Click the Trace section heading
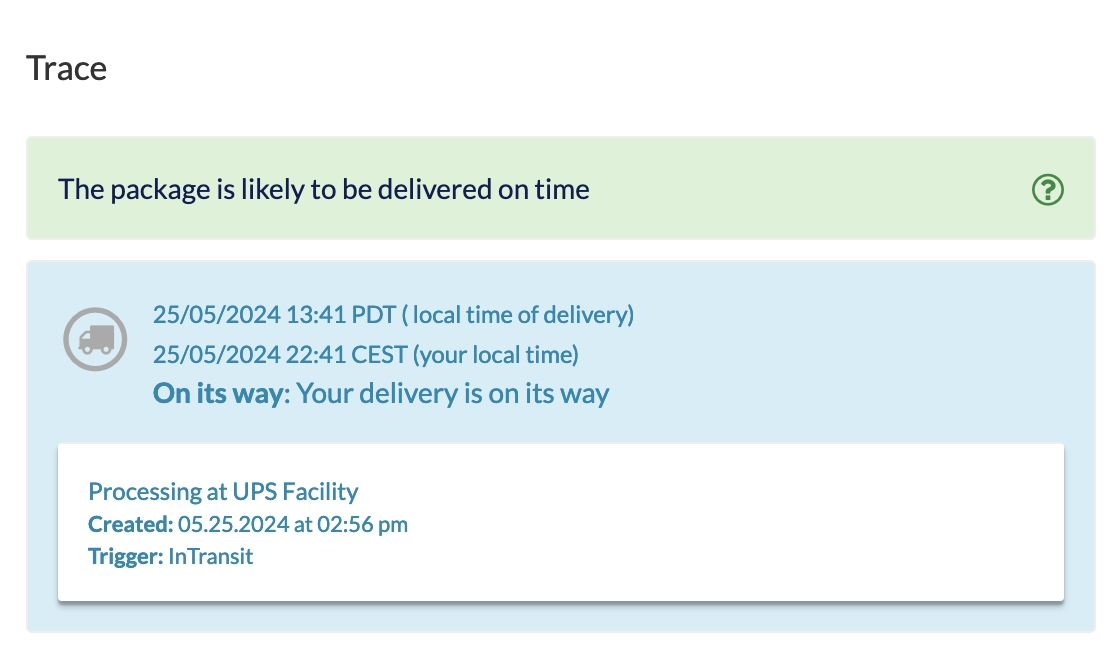1118x650 pixels. coord(66,68)
